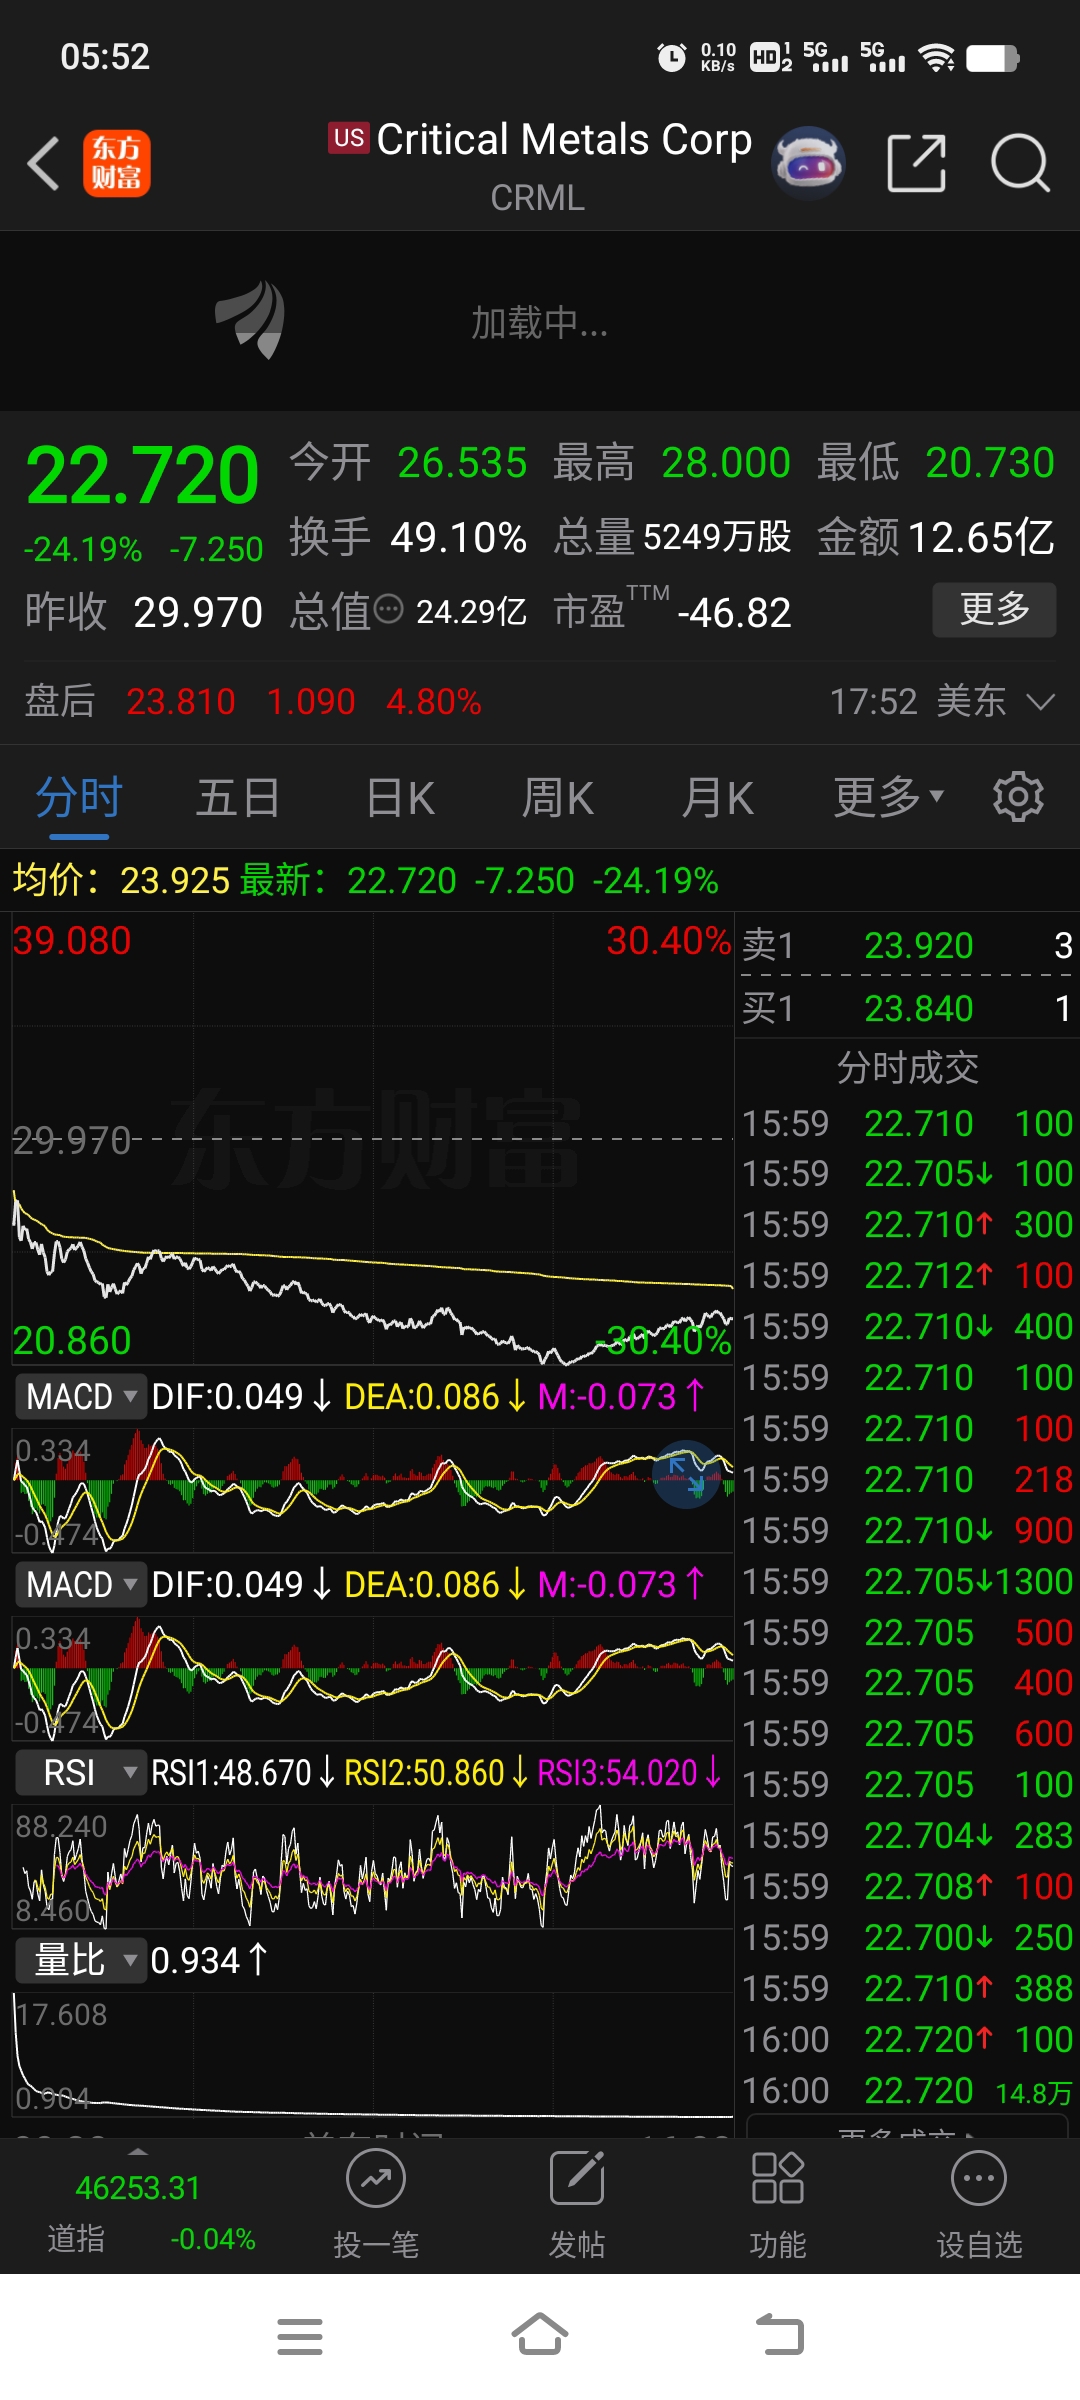Tap the Android back navigation icon
The image size is (1080, 2400).
coord(780,2335)
